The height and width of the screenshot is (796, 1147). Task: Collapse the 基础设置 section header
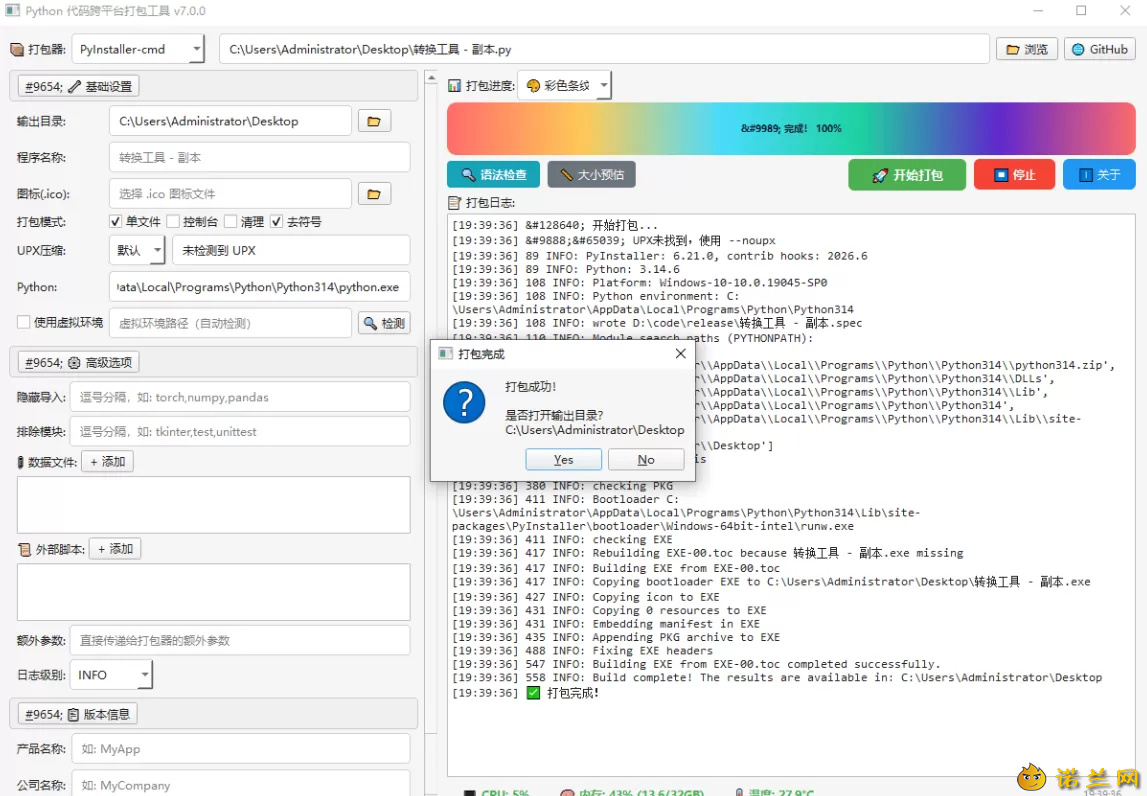[78, 86]
